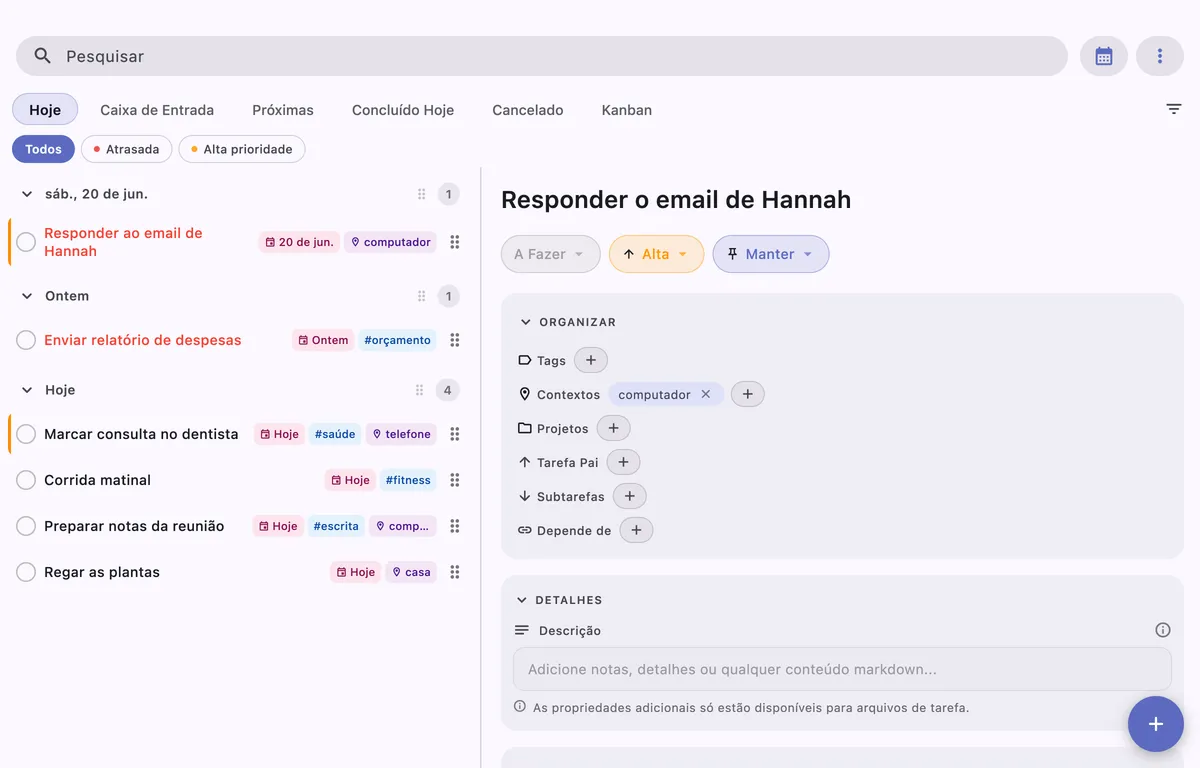Open the Caixa de Entrada tab
Screen dimensions: 1200x768
(x=157, y=110)
